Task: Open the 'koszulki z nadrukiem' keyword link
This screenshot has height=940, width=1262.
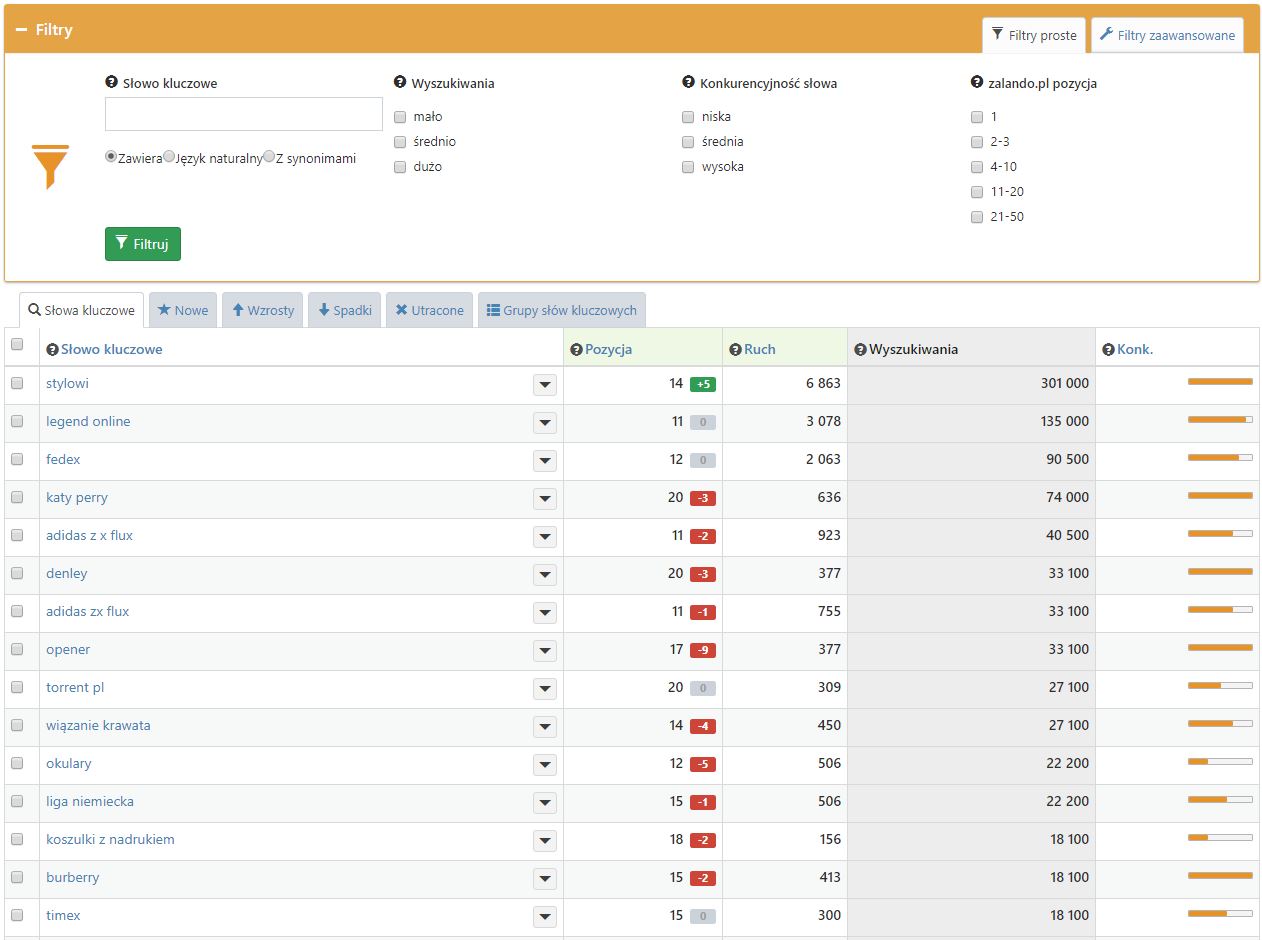Action: click(110, 839)
